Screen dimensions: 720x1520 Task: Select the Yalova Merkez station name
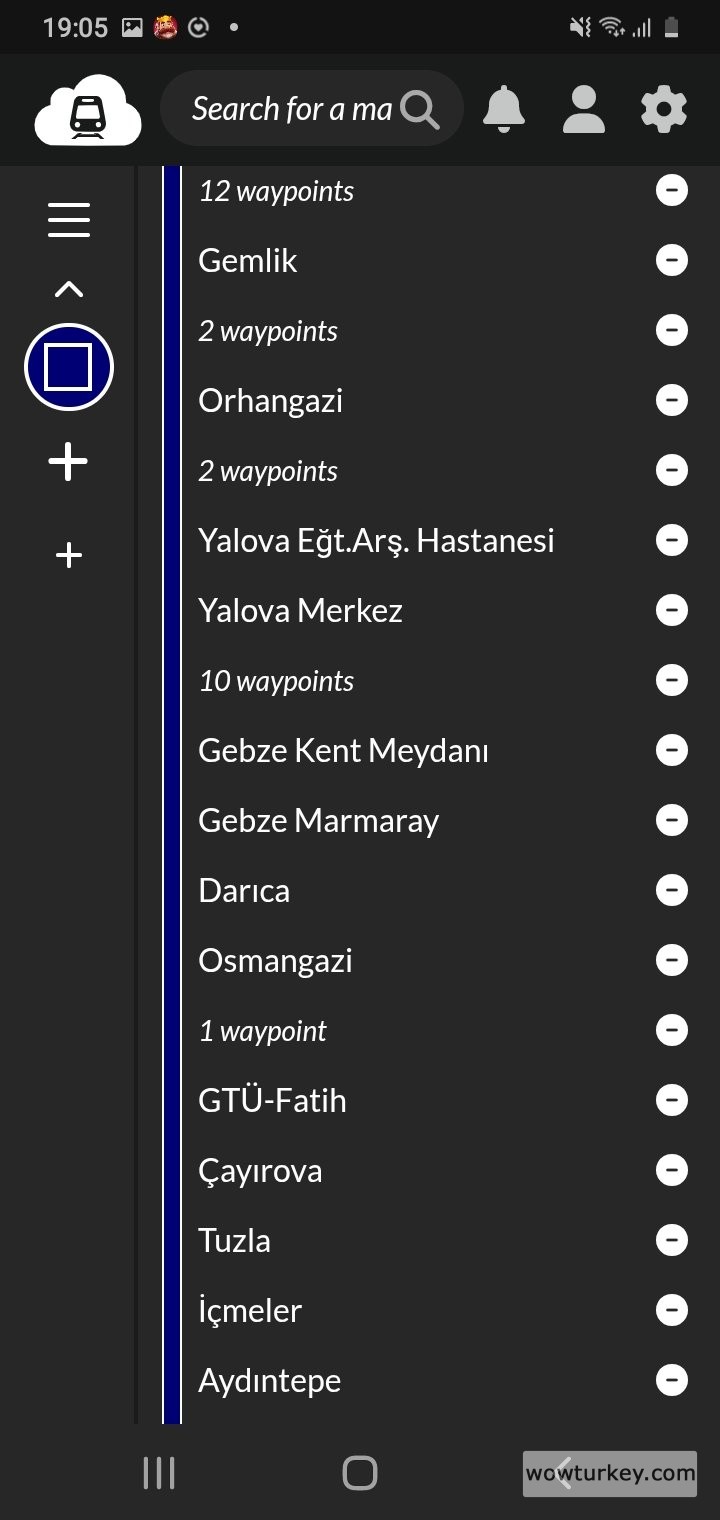[x=300, y=610]
